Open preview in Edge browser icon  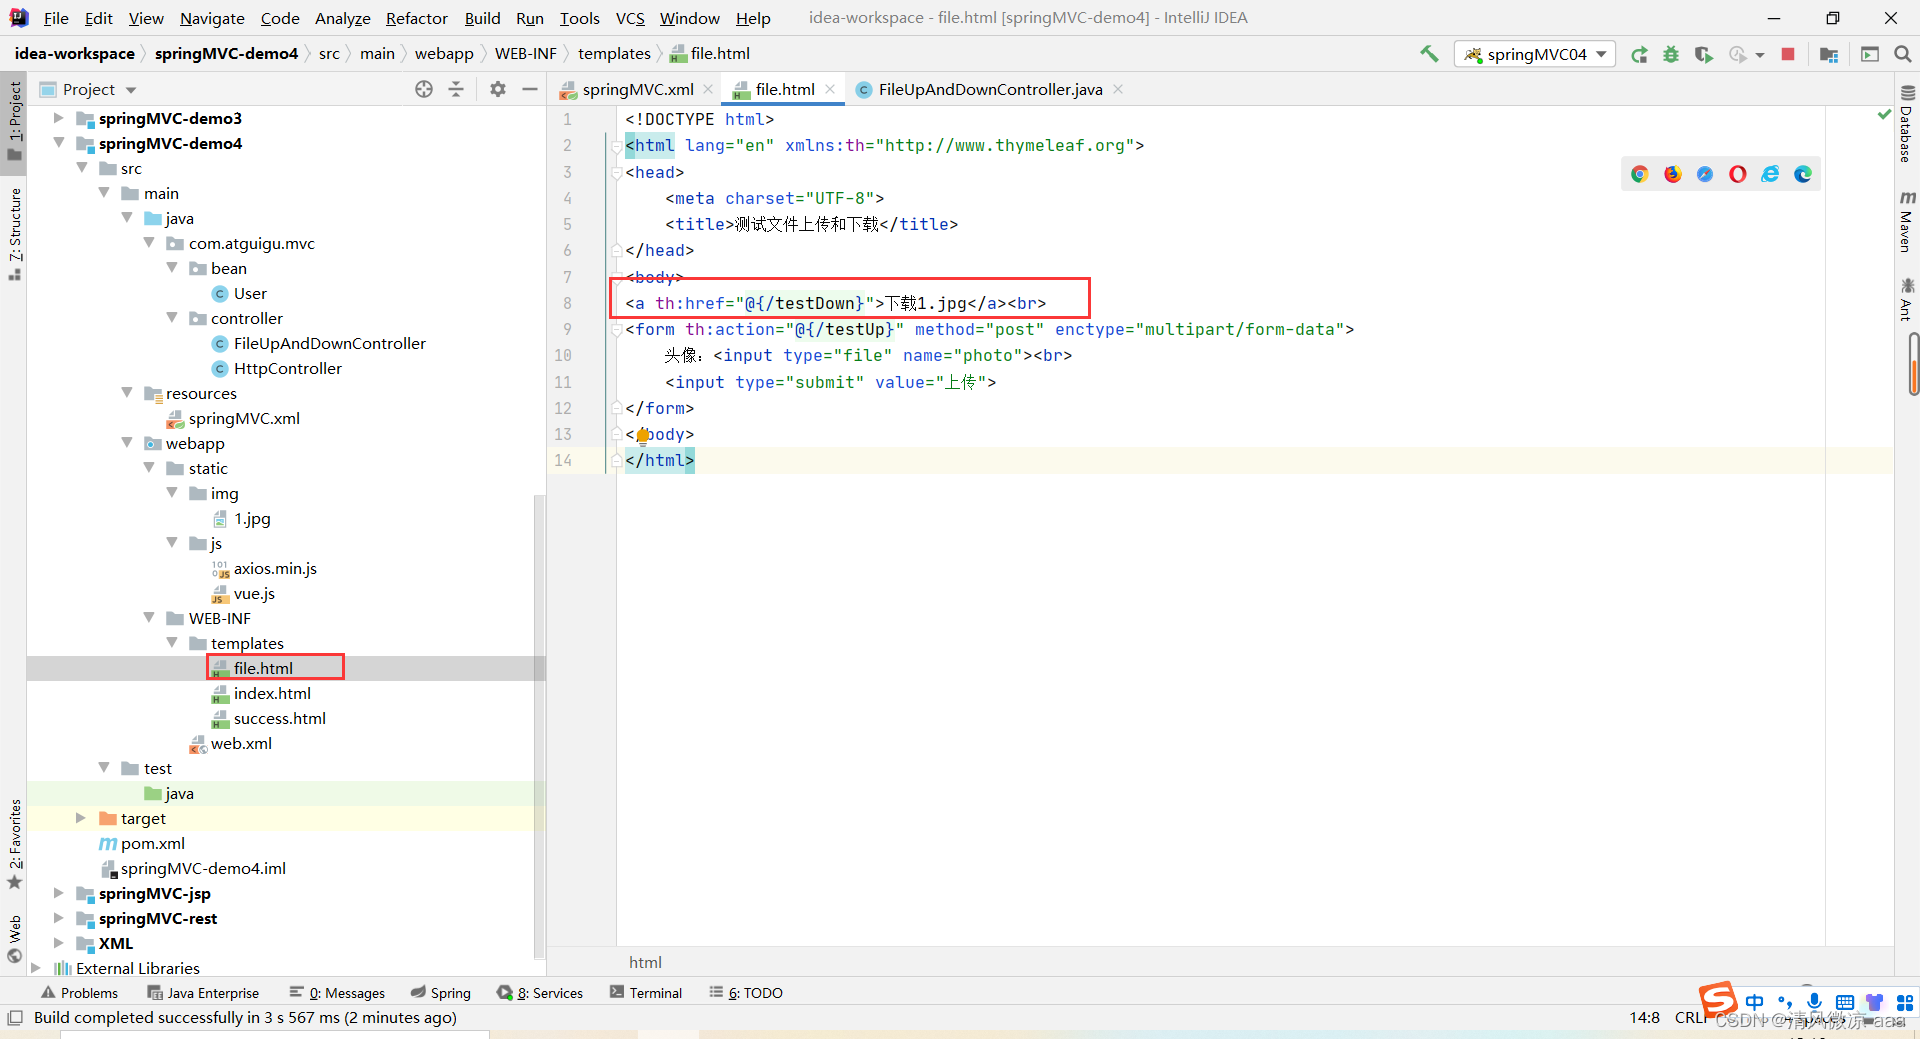(1803, 174)
